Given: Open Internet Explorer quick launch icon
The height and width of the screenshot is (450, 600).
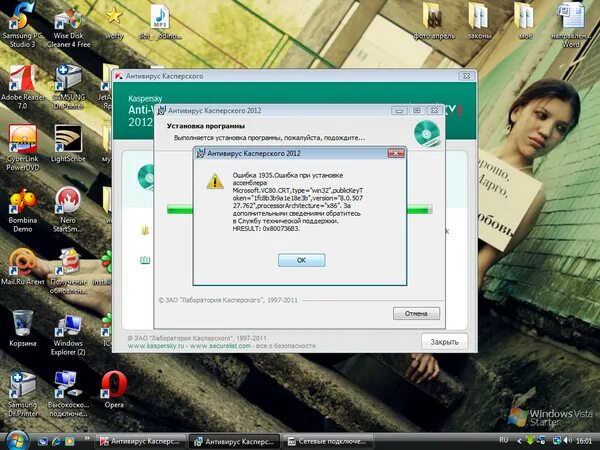Looking at the screenshot, I should (56, 442).
